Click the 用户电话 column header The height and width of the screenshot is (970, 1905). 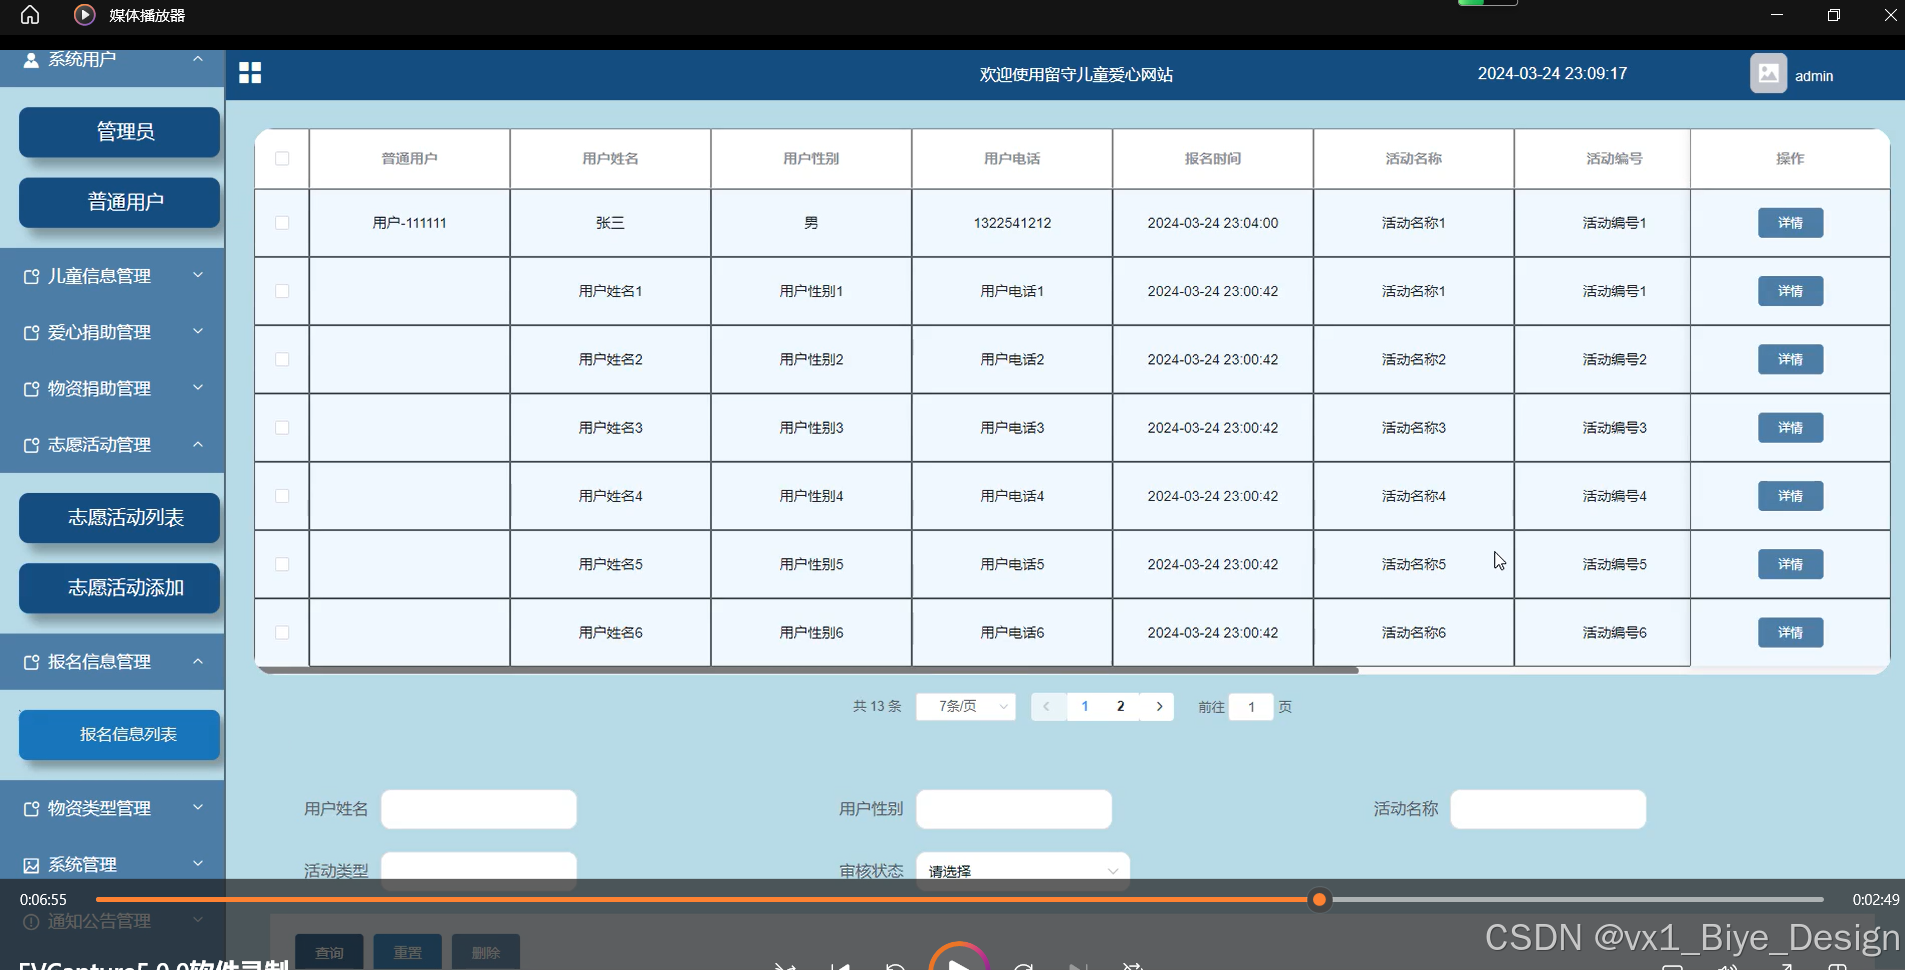tap(1012, 159)
